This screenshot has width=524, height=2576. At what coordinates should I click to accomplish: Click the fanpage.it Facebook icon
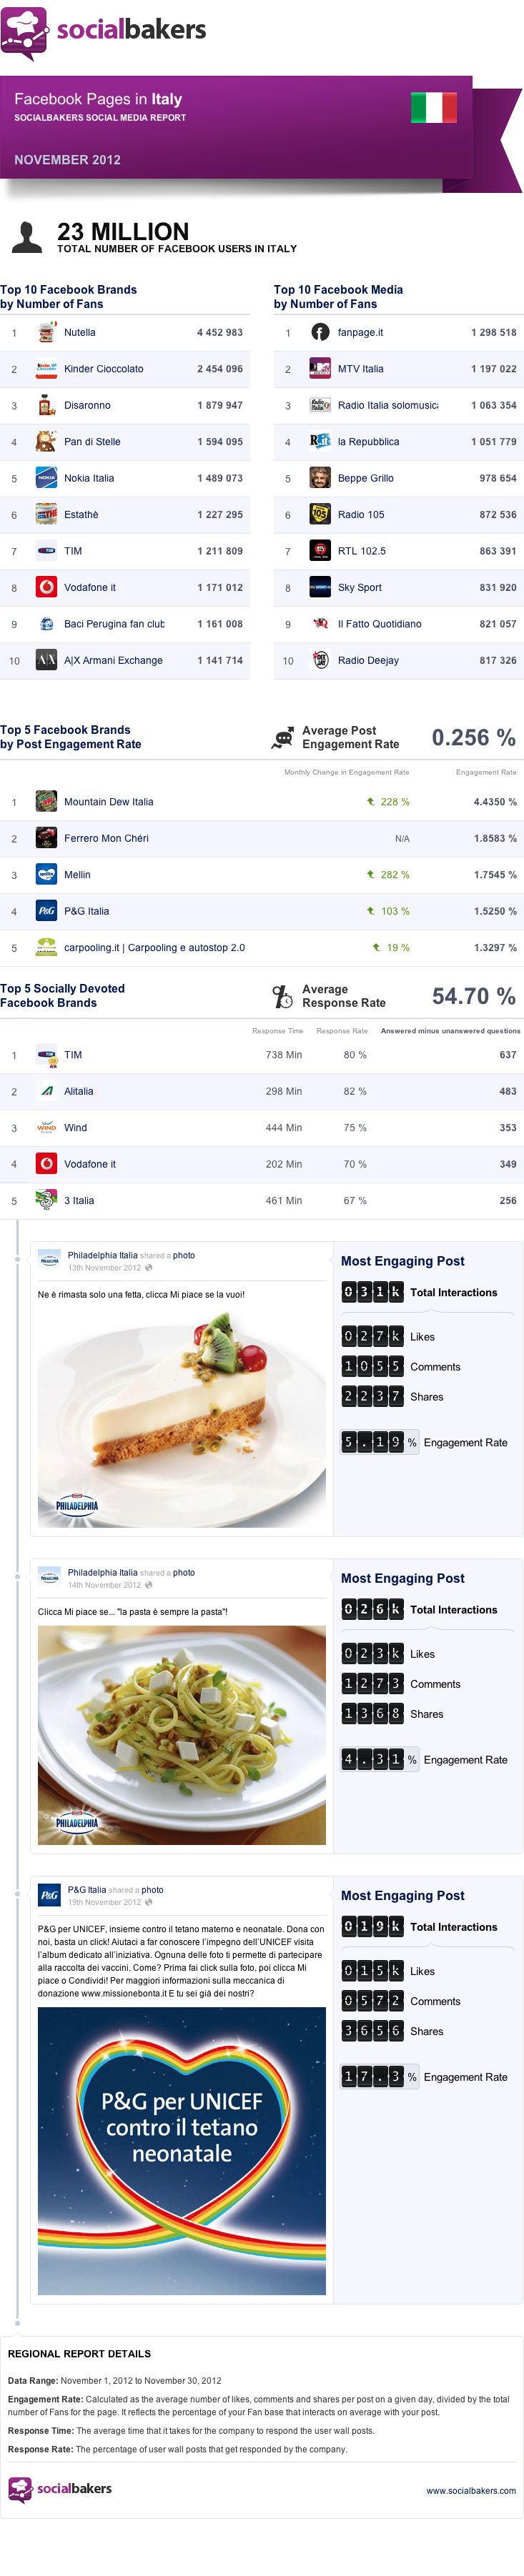click(x=320, y=333)
